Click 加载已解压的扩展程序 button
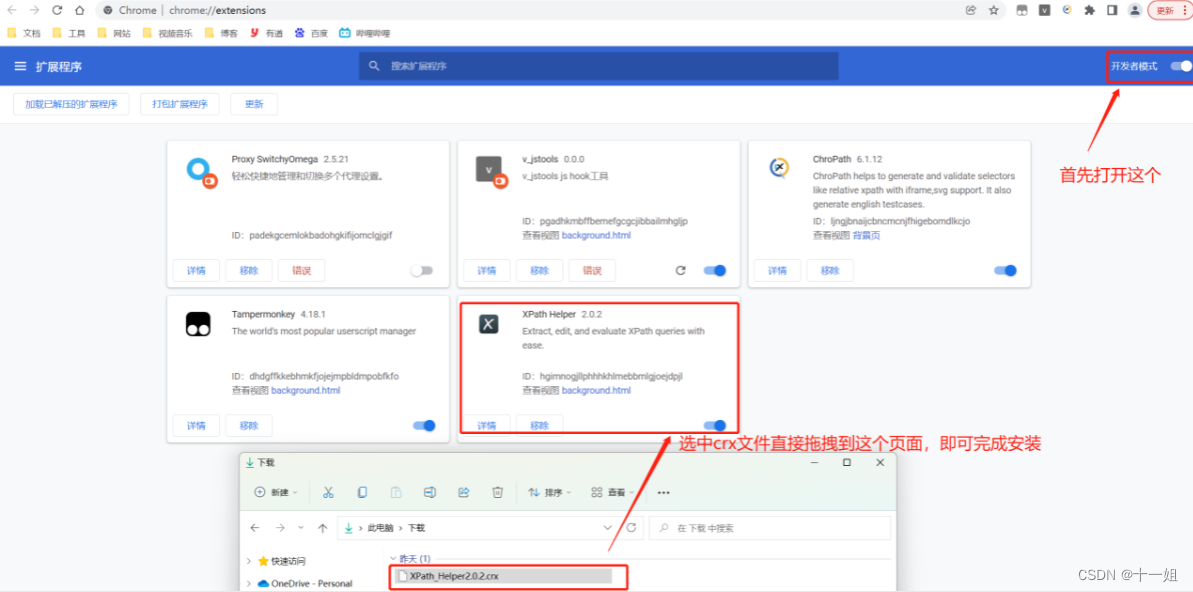This screenshot has height=592, width=1193. (71, 104)
